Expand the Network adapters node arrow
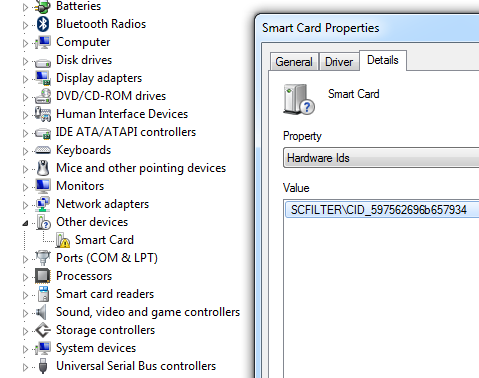479x378 pixels. pyautogui.click(x=25, y=205)
